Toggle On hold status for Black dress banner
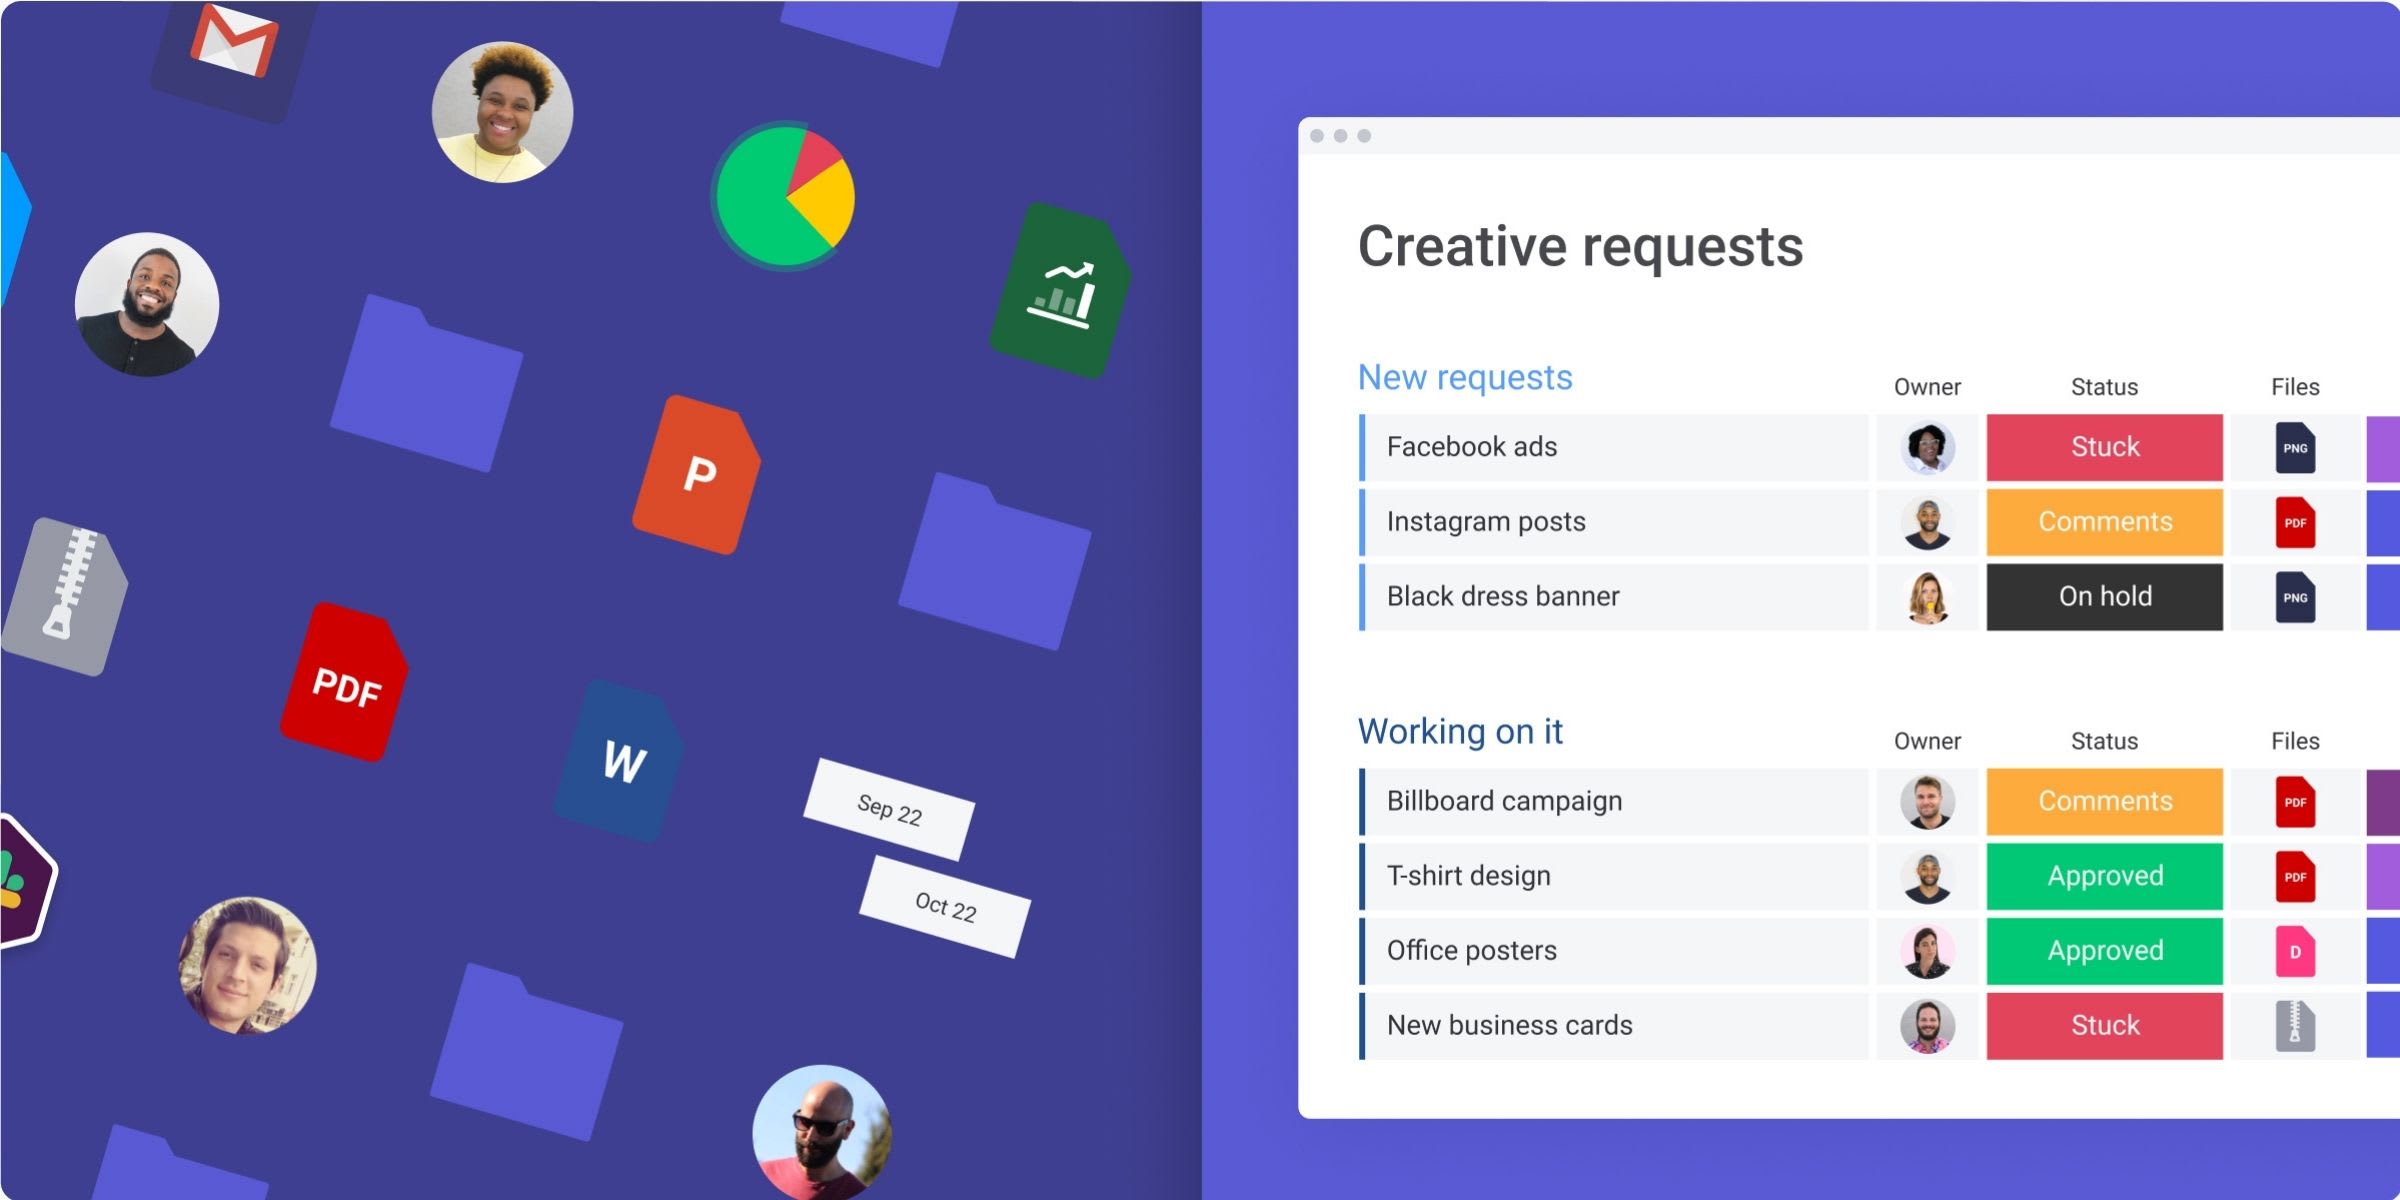Screen dimensions: 2400x1200 tap(2105, 594)
